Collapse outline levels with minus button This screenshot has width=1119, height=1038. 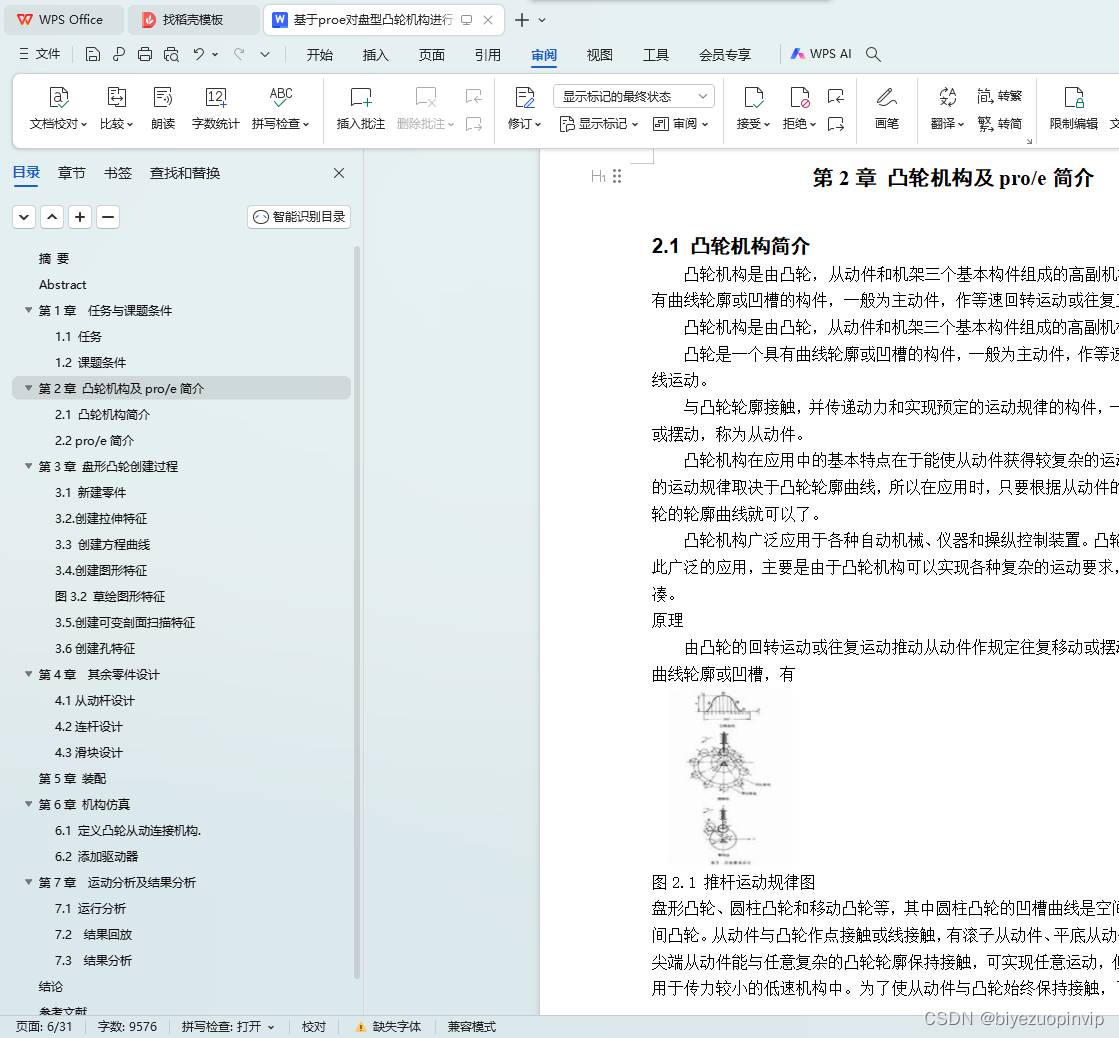tap(108, 217)
